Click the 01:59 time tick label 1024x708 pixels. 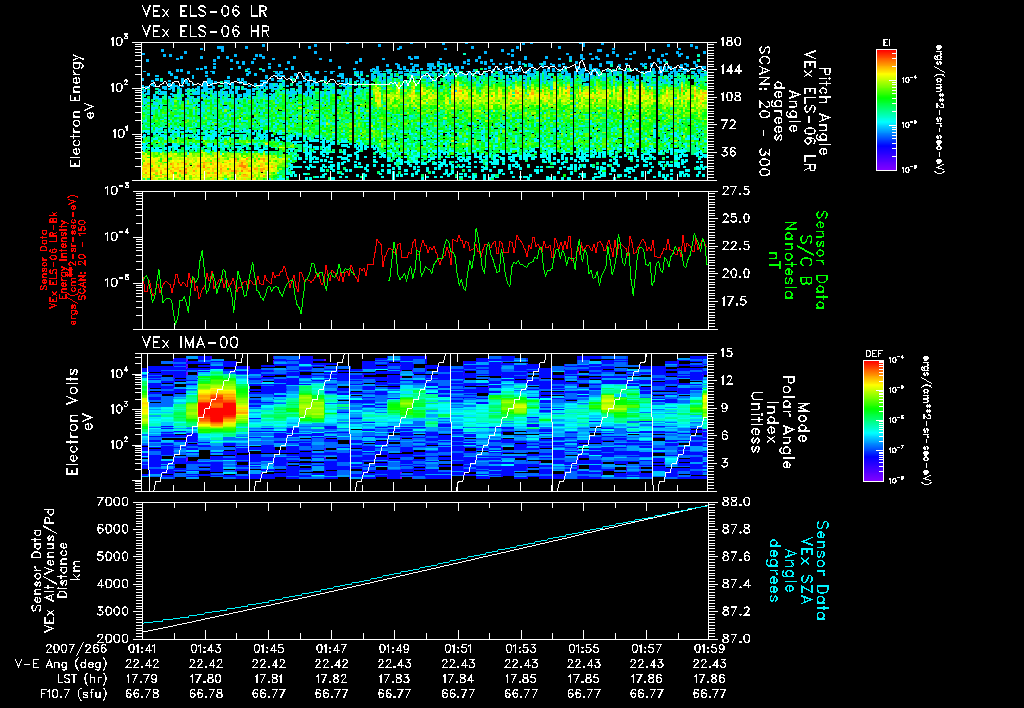[x=709, y=649]
